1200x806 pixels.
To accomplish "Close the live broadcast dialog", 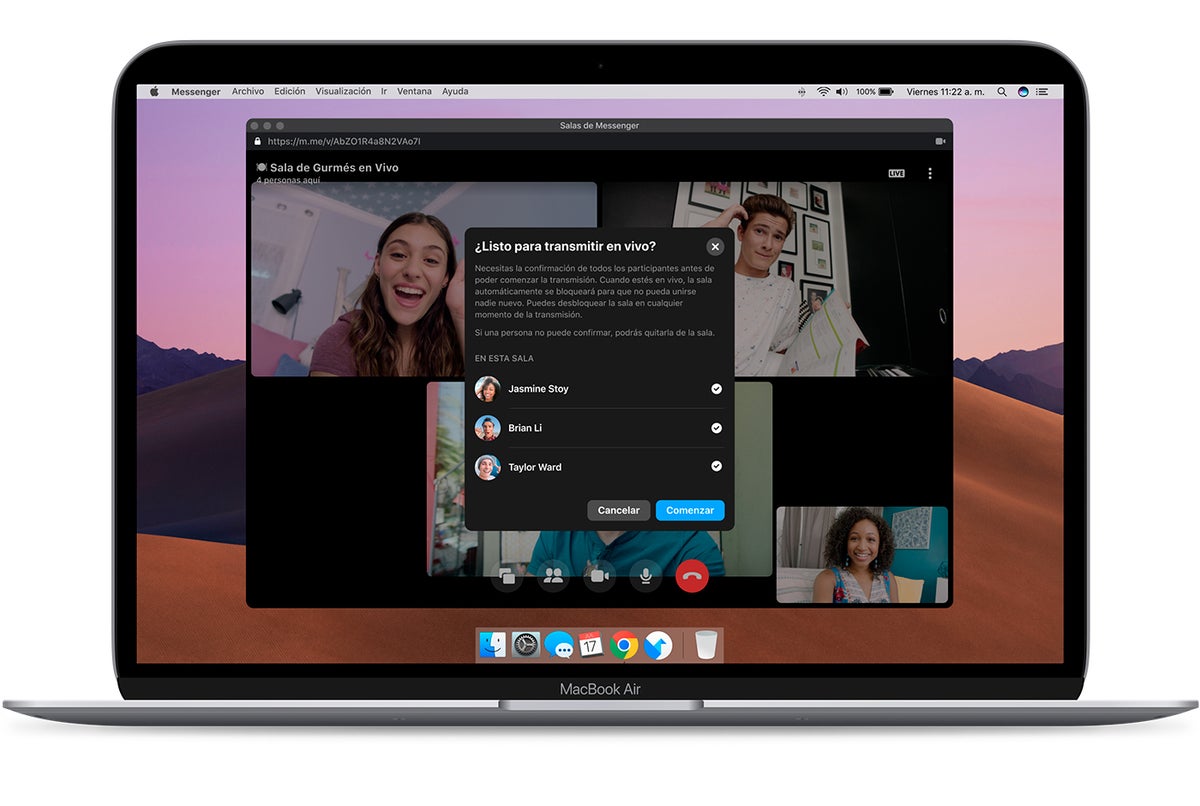I will (x=715, y=247).
